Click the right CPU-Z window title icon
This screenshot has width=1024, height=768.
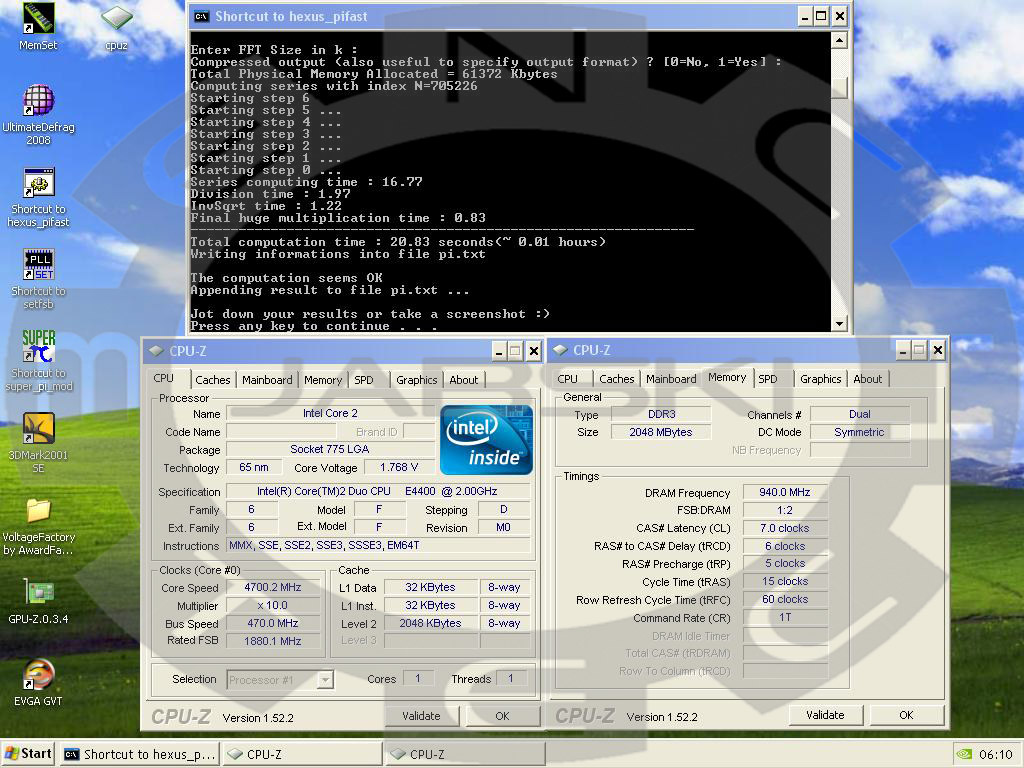pyautogui.click(x=560, y=350)
